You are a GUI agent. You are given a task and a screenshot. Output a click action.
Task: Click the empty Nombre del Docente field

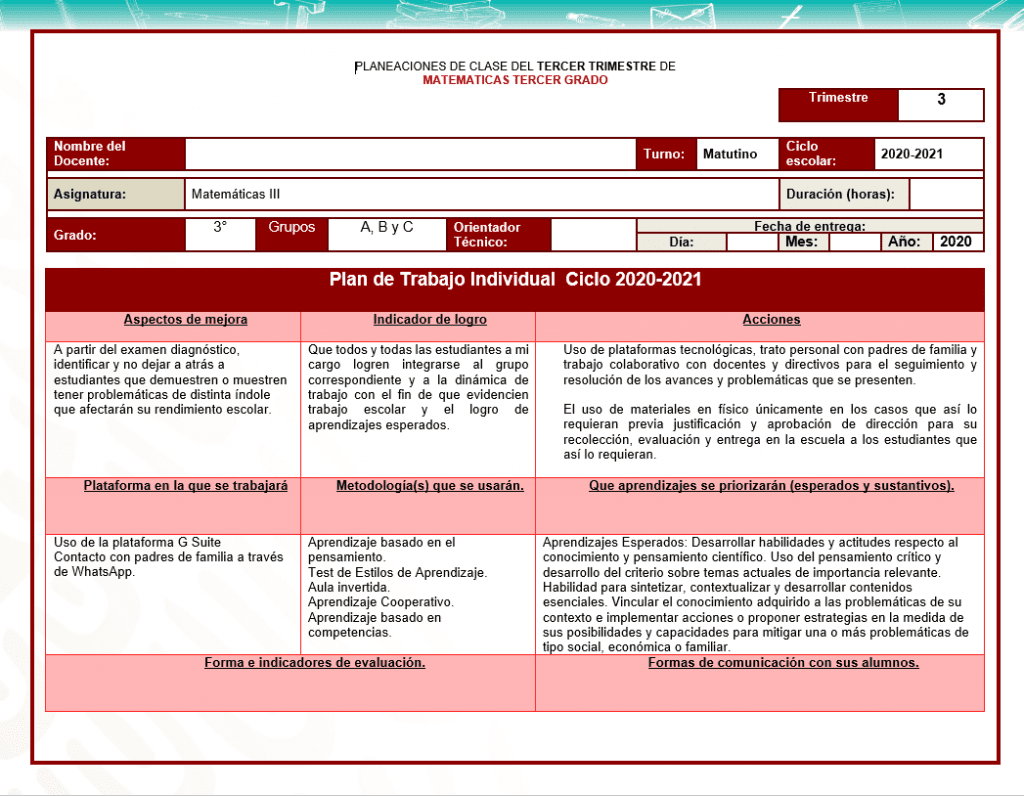410,154
